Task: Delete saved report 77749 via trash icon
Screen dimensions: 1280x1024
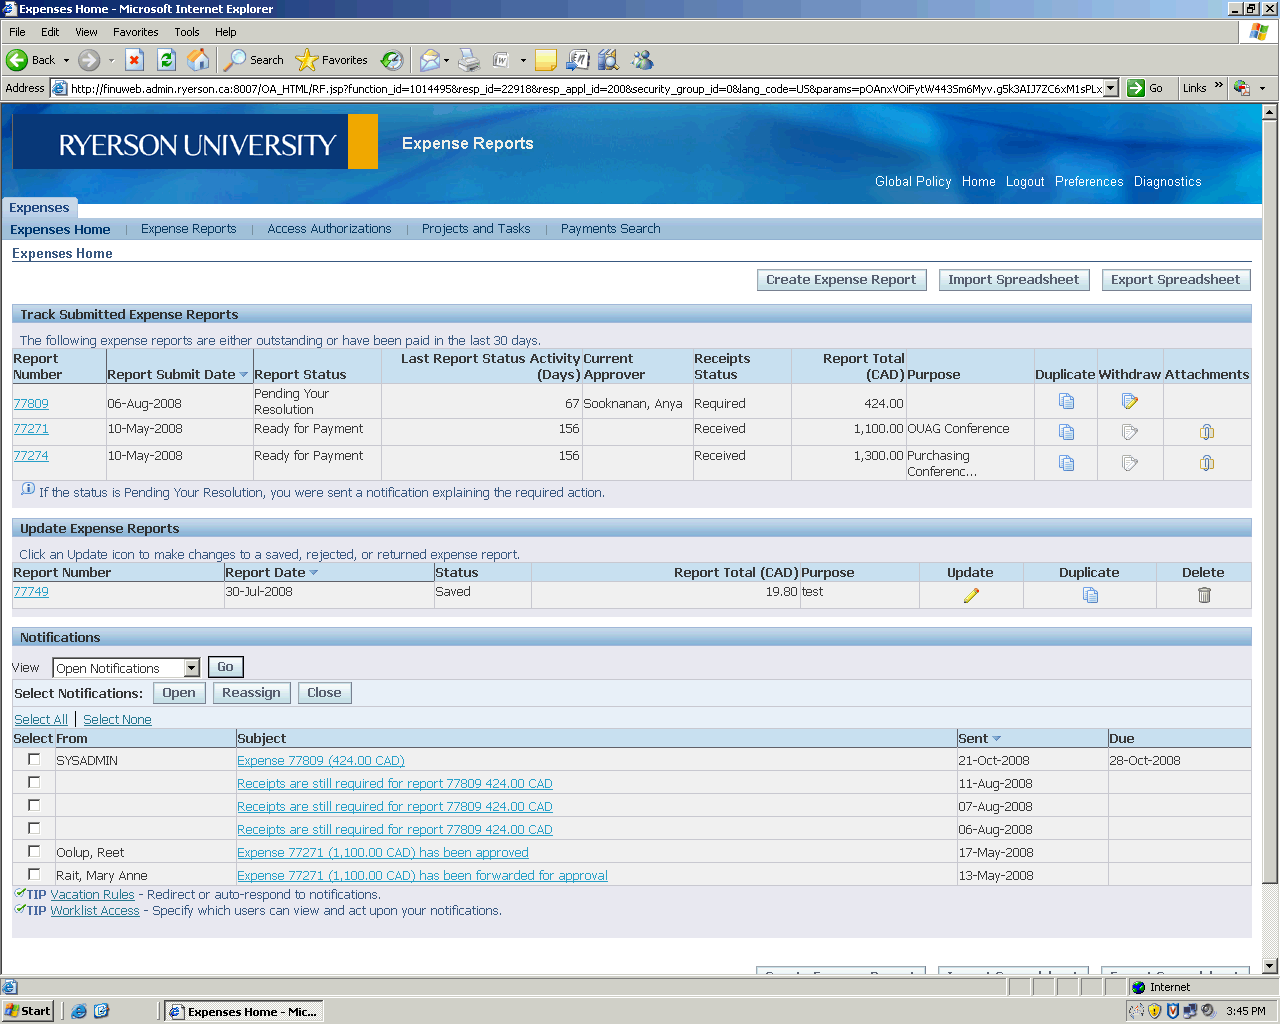Action: [x=1203, y=595]
